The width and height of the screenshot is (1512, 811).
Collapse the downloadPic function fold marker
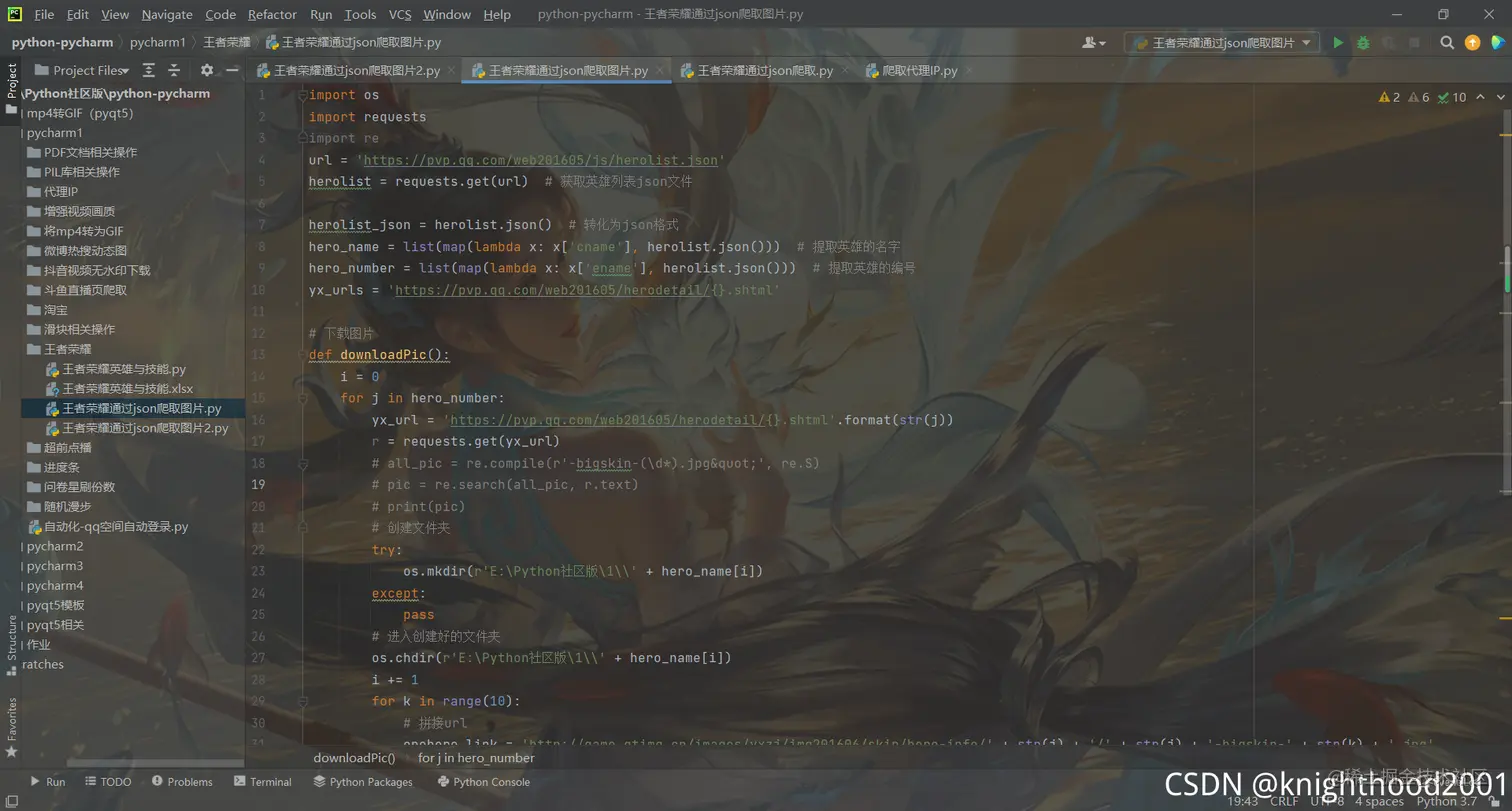pos(303,355)
